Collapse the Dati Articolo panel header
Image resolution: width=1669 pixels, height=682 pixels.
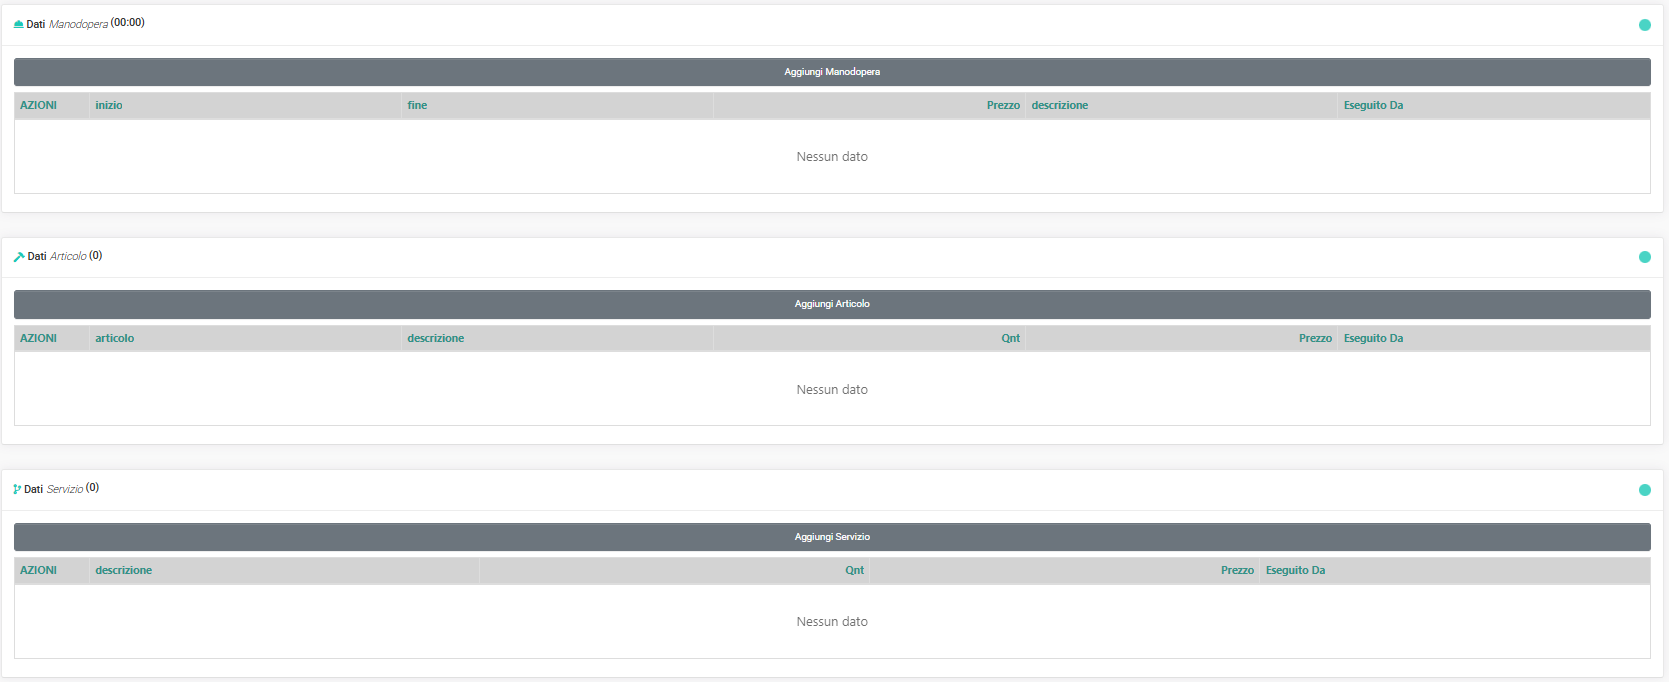coord(832,257)
